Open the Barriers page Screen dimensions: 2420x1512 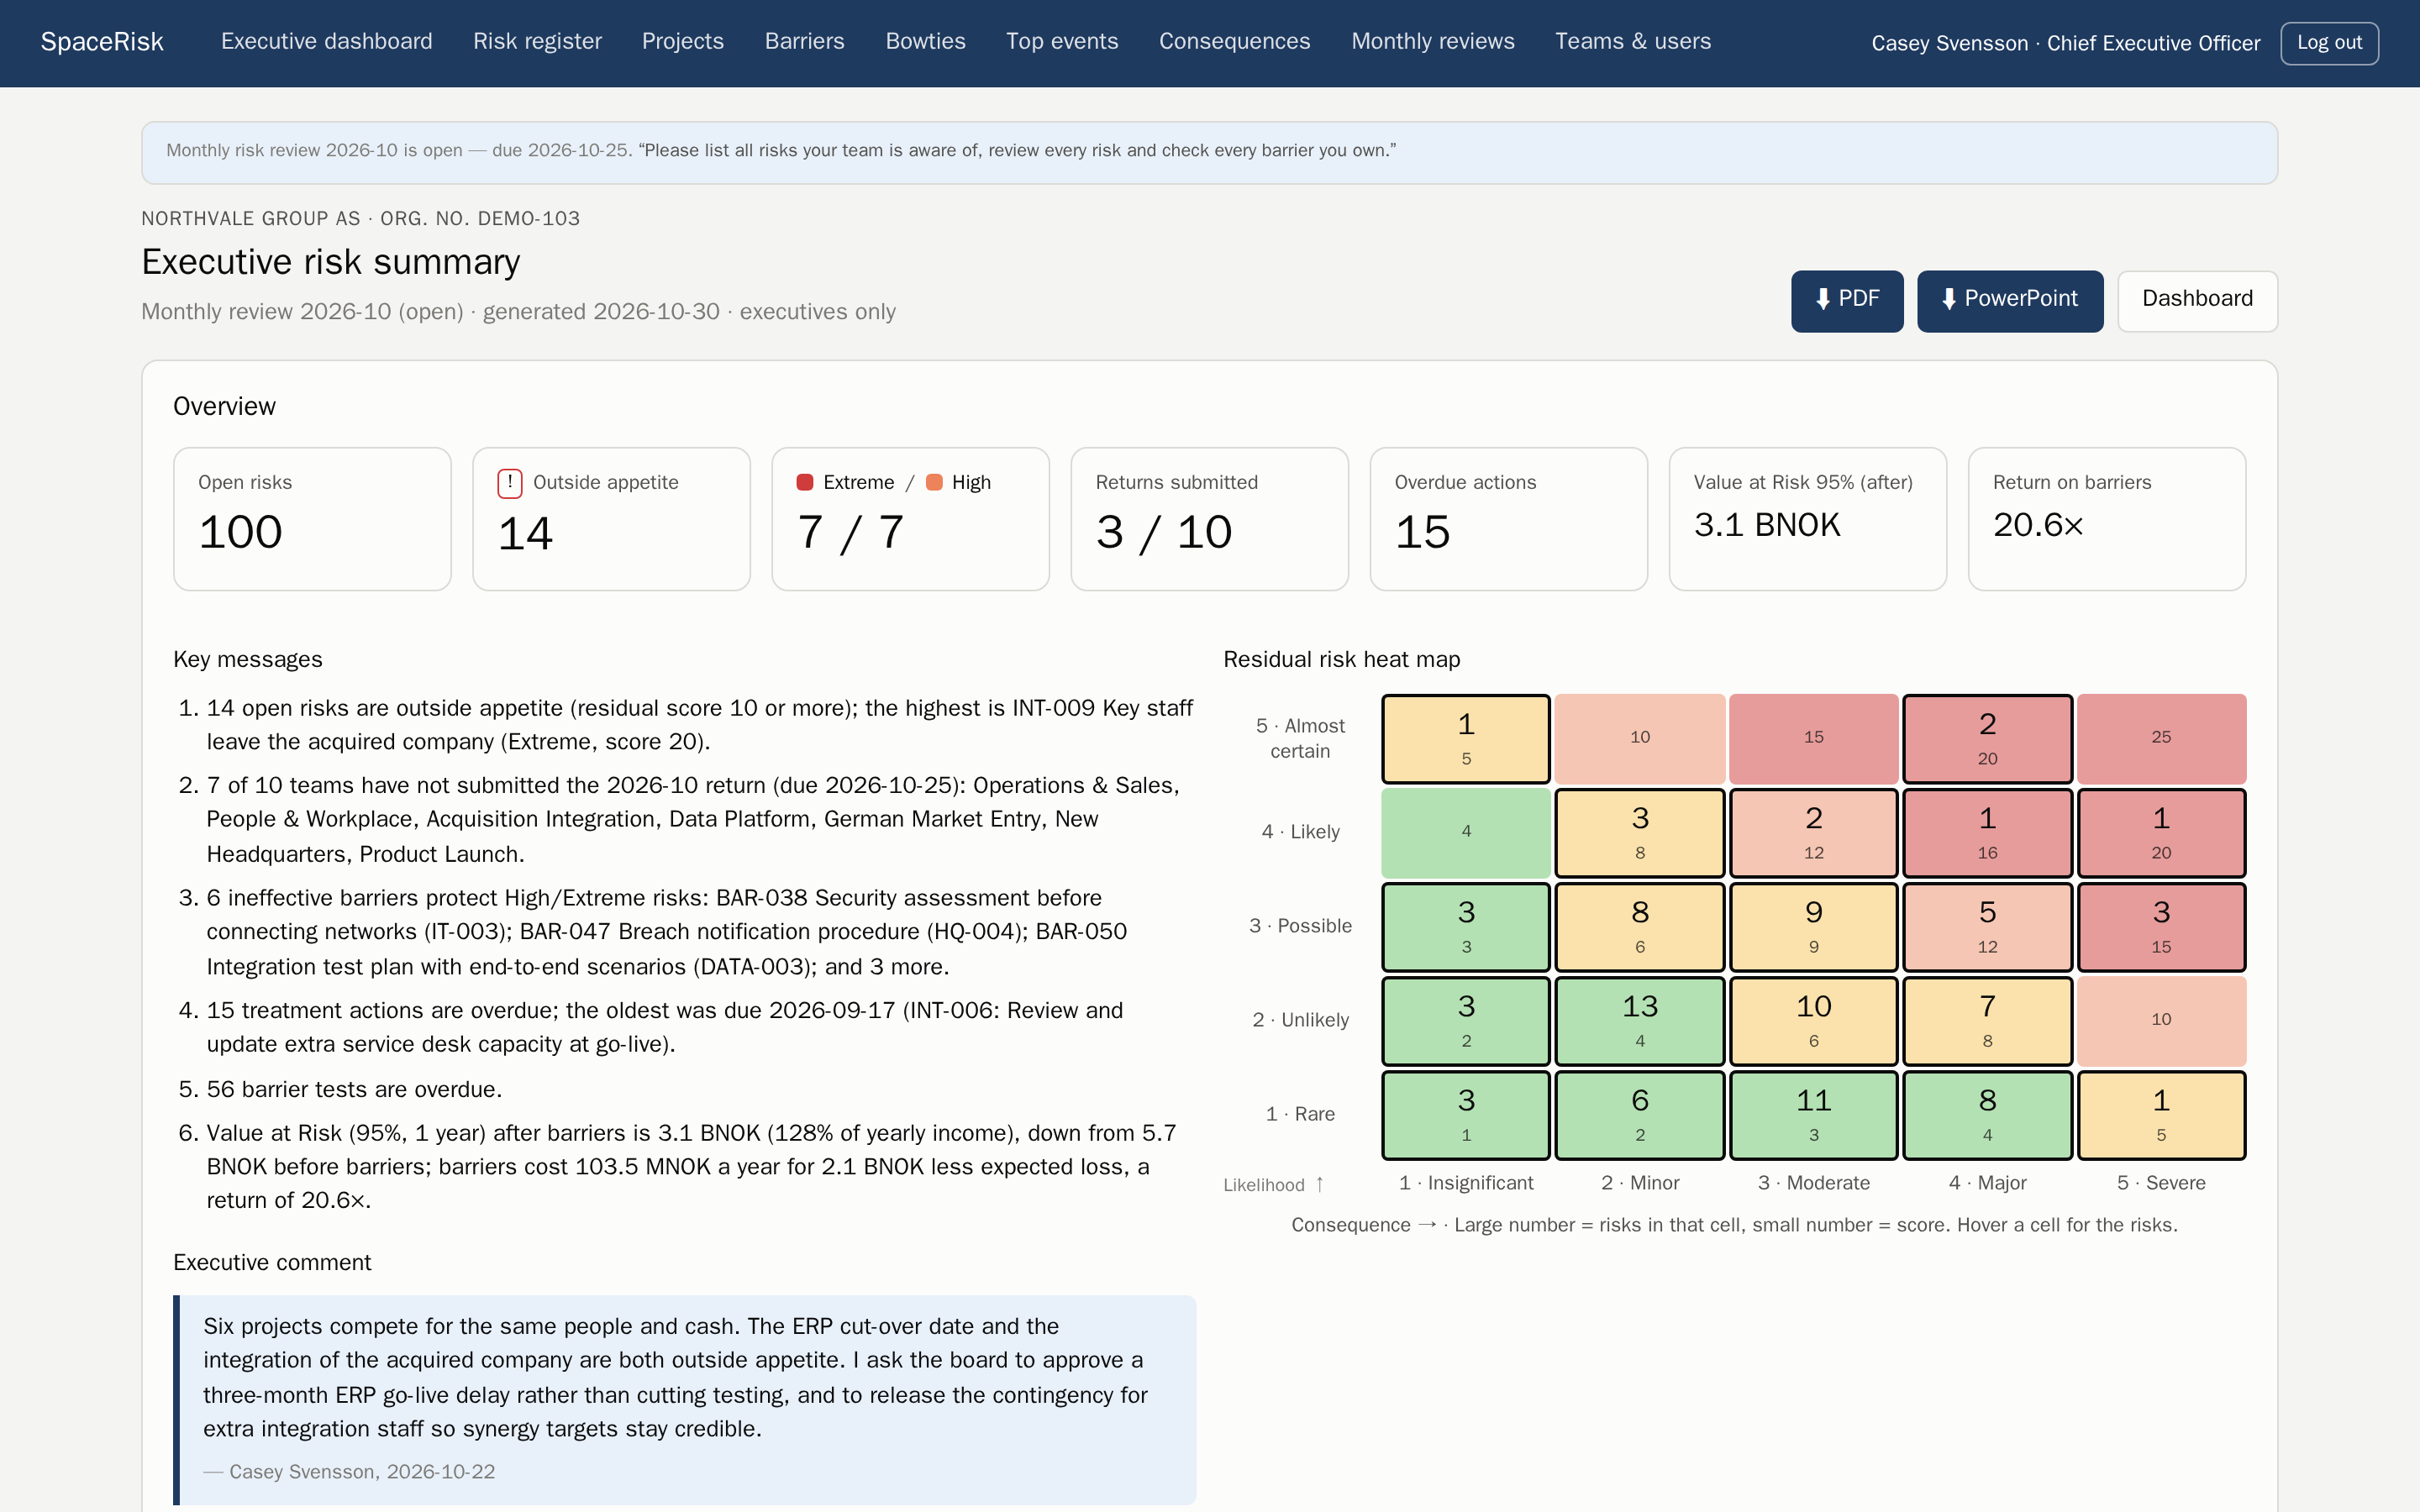[x=805, y=42]
